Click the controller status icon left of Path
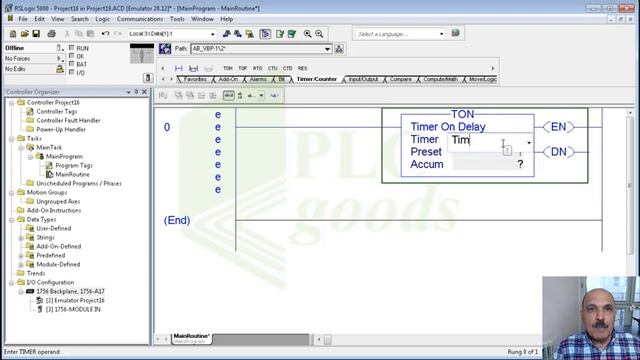This screenshot has width=640, height=360. pyautogui.click(x=165, y=49)
